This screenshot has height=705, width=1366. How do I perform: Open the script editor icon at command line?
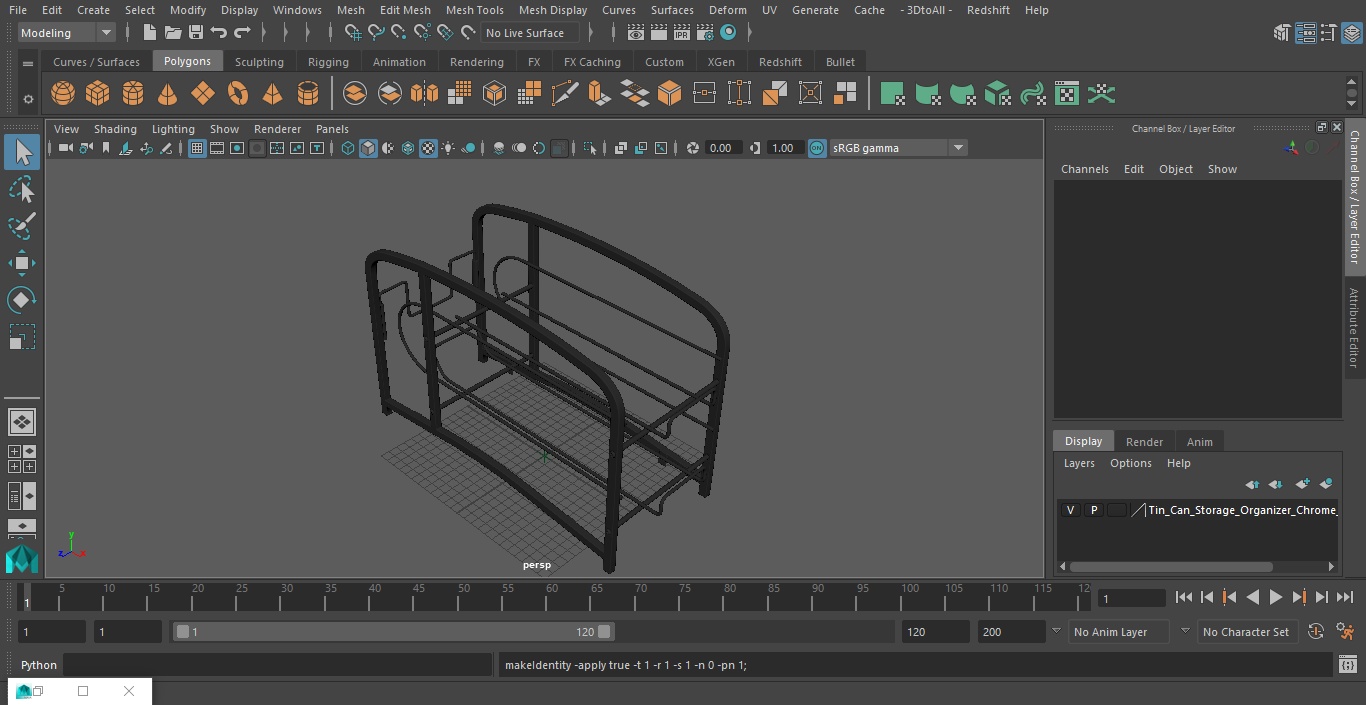pos(1347,665)
